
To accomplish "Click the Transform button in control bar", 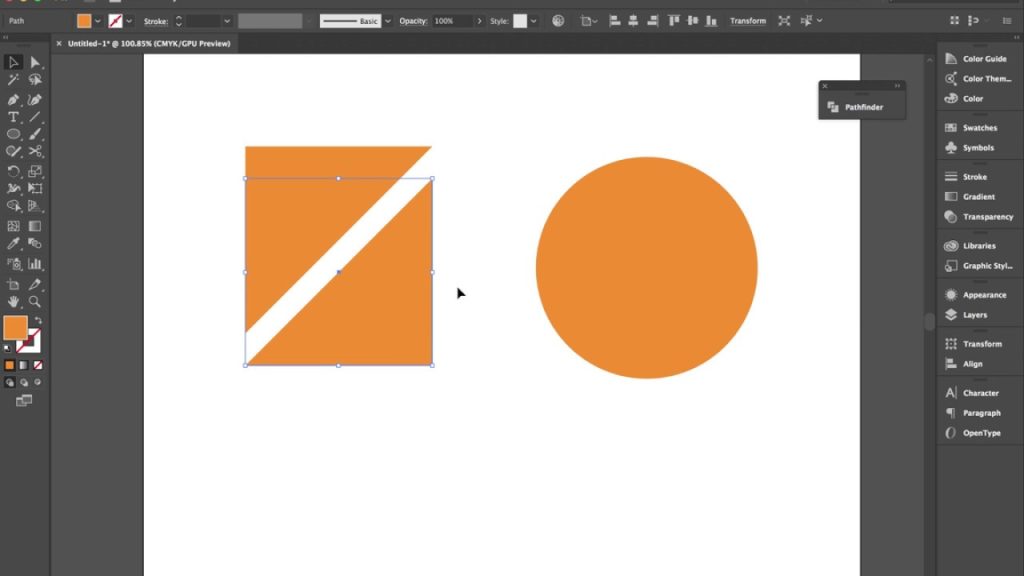I will [747, 20].
